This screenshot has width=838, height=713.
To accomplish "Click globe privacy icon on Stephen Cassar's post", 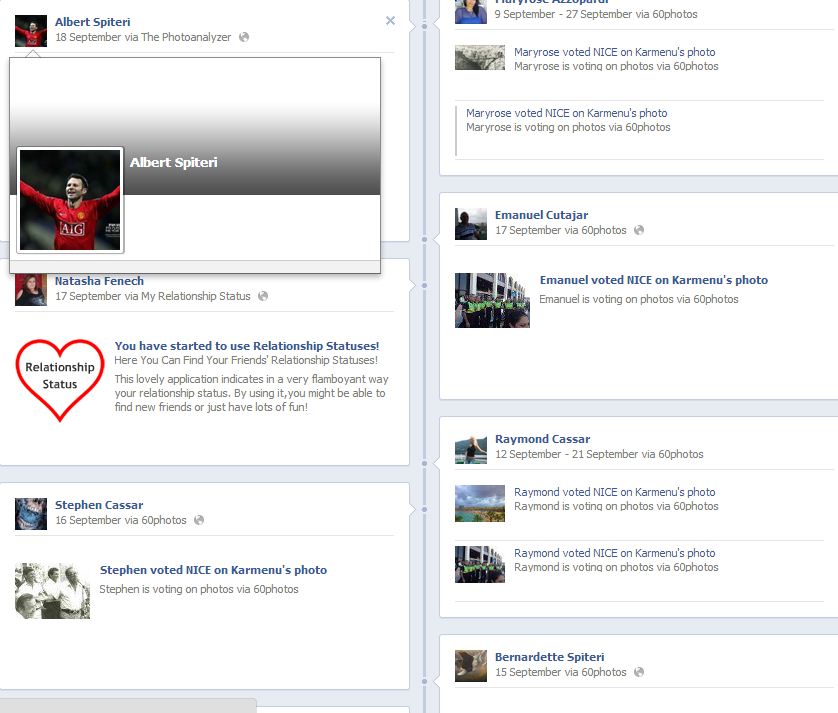I will pyautogui.click(x=199, y=520).
